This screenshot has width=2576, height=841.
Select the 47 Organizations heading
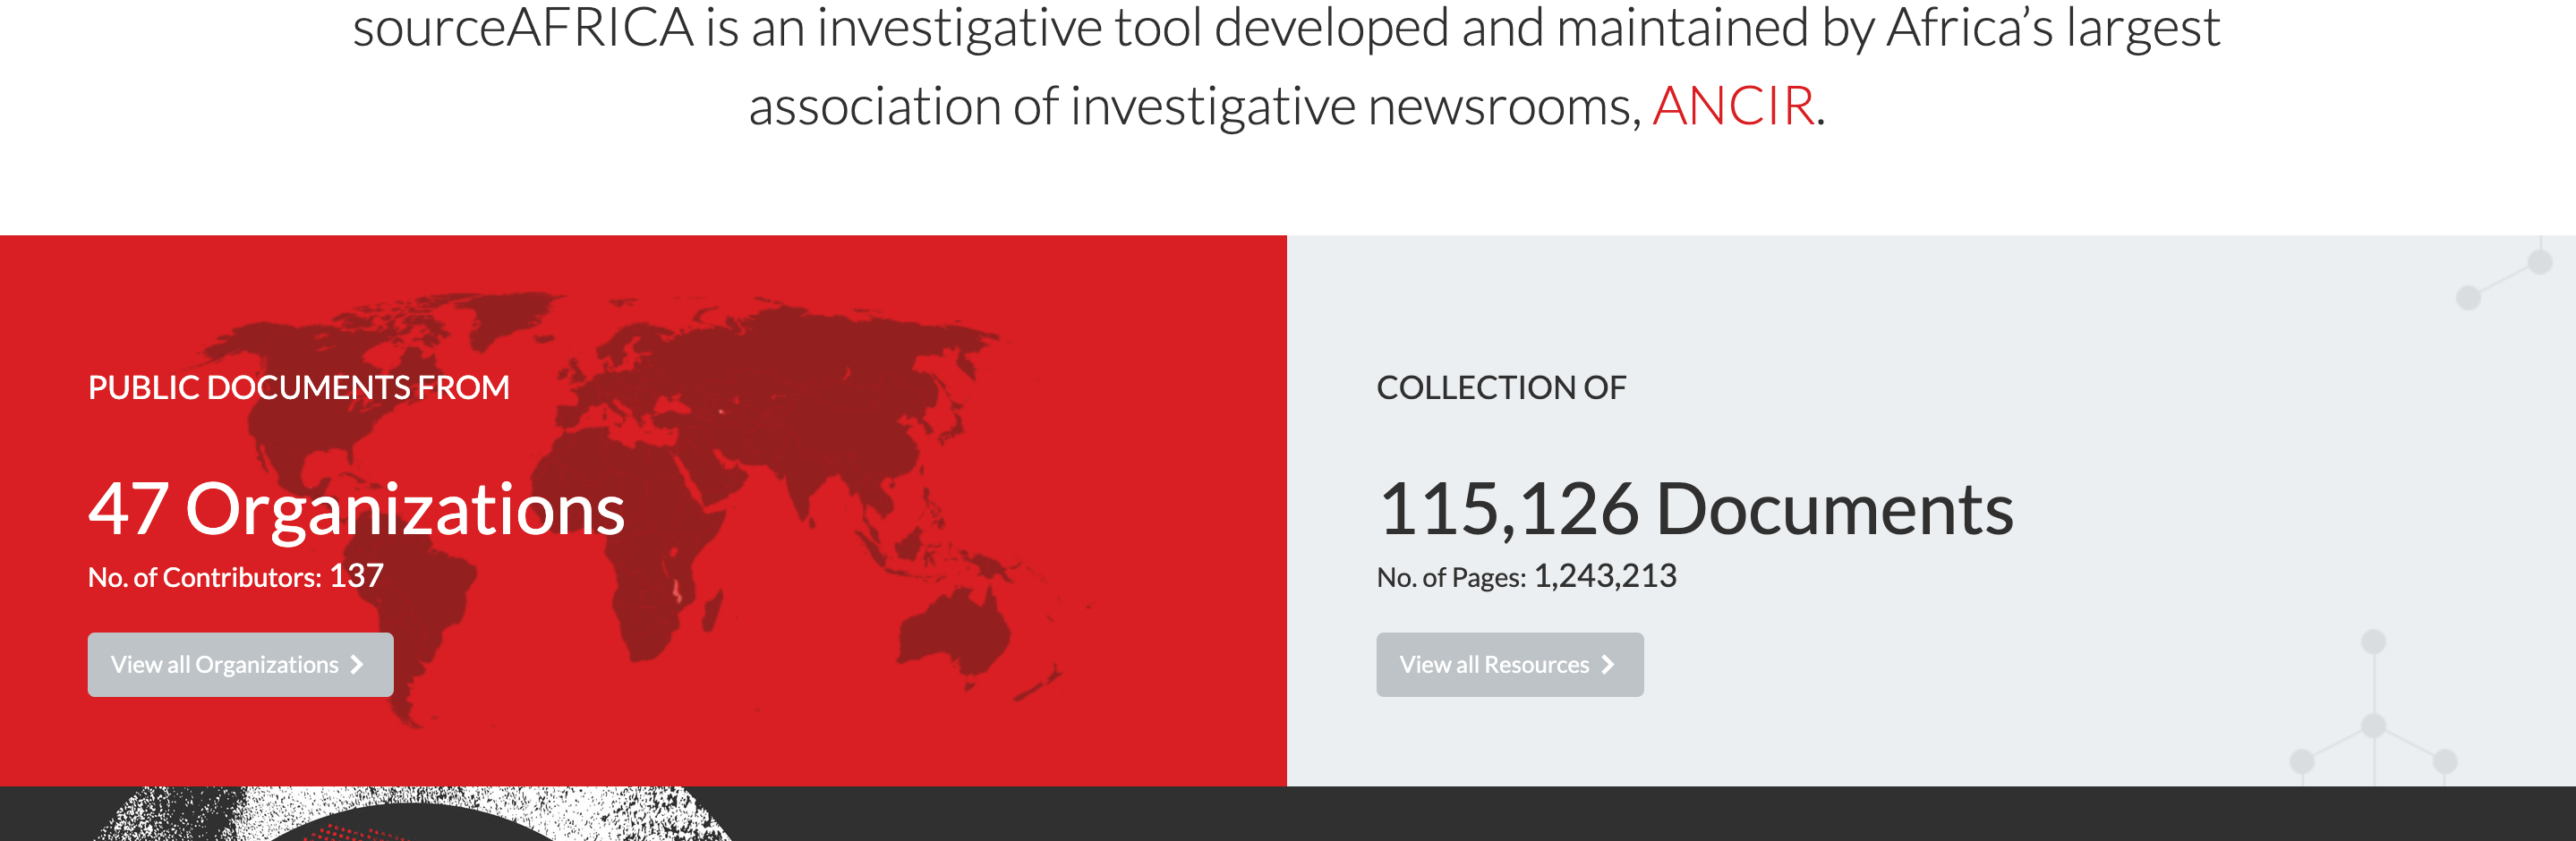(356, 509)
